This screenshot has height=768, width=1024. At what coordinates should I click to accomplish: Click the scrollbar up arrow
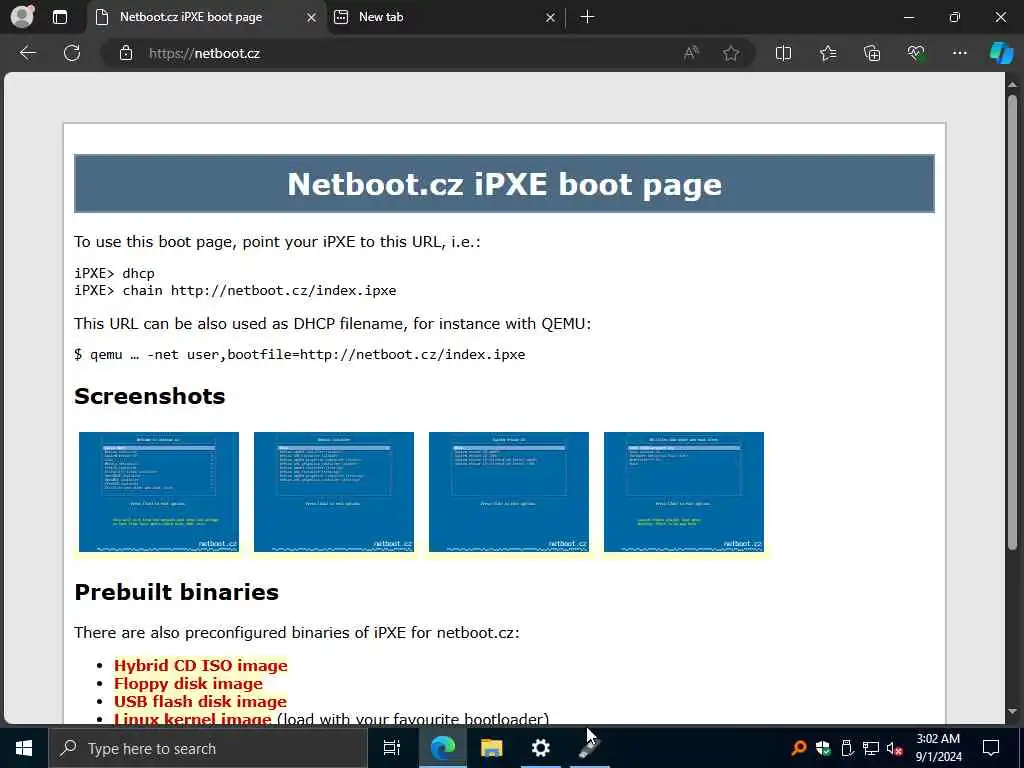point(1012,84)
